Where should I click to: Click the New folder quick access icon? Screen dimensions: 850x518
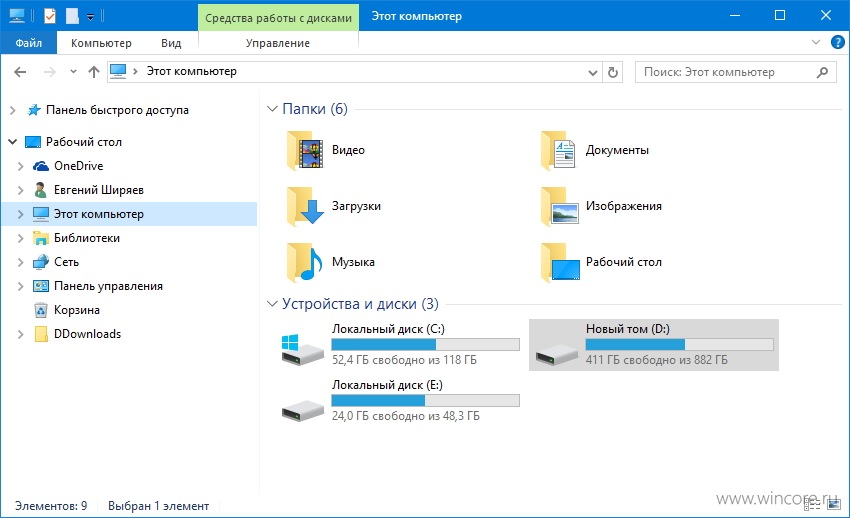pos(72,16)
